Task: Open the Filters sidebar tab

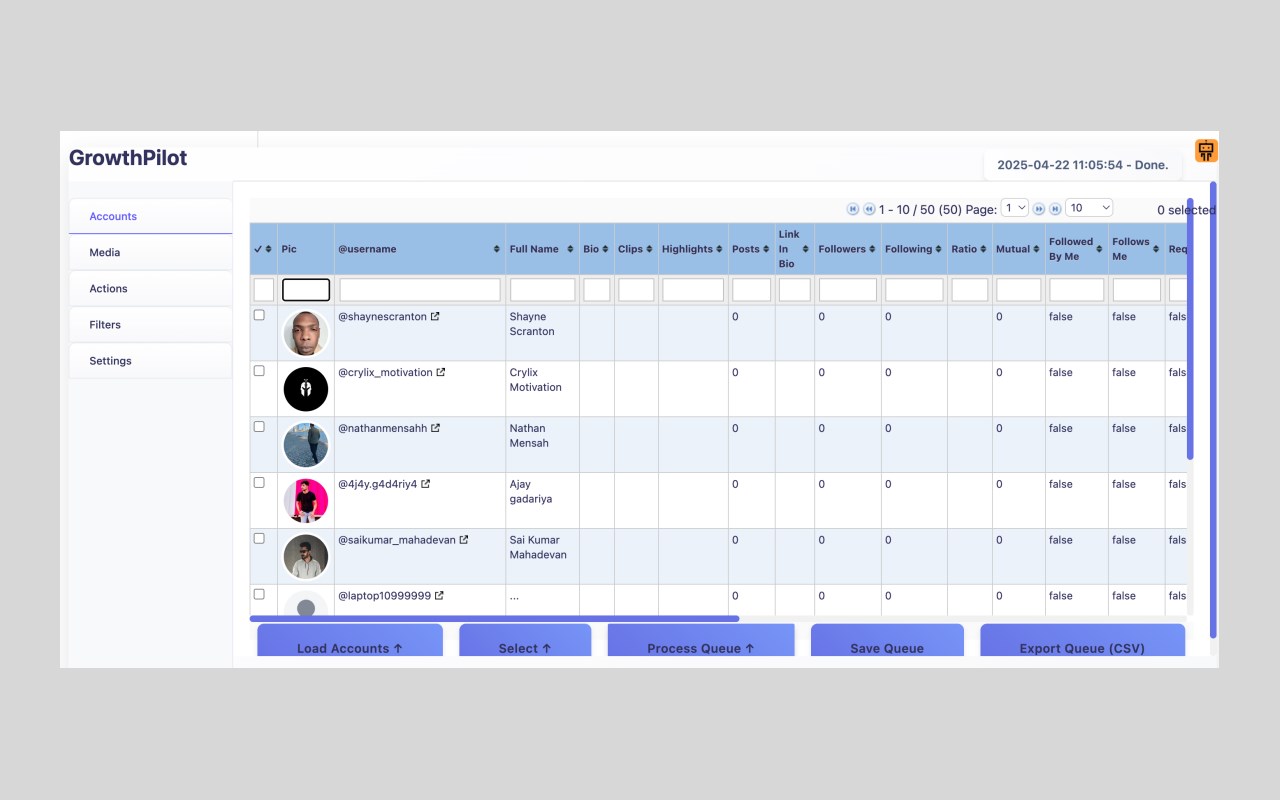Action: pyautogui.click(x=150, y=324)
